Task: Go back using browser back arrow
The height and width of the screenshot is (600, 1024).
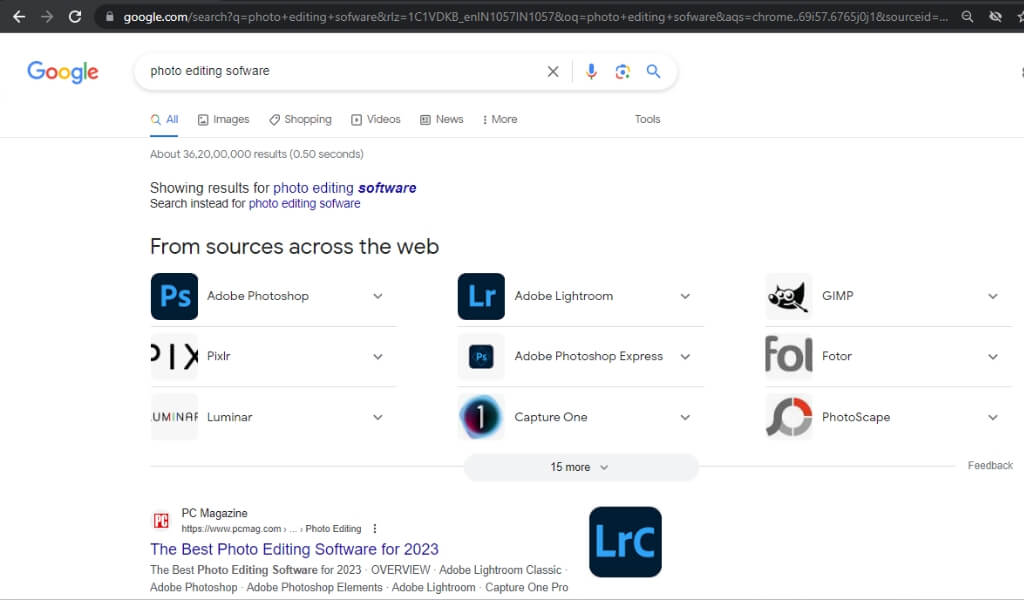Action: pos(19,16)
